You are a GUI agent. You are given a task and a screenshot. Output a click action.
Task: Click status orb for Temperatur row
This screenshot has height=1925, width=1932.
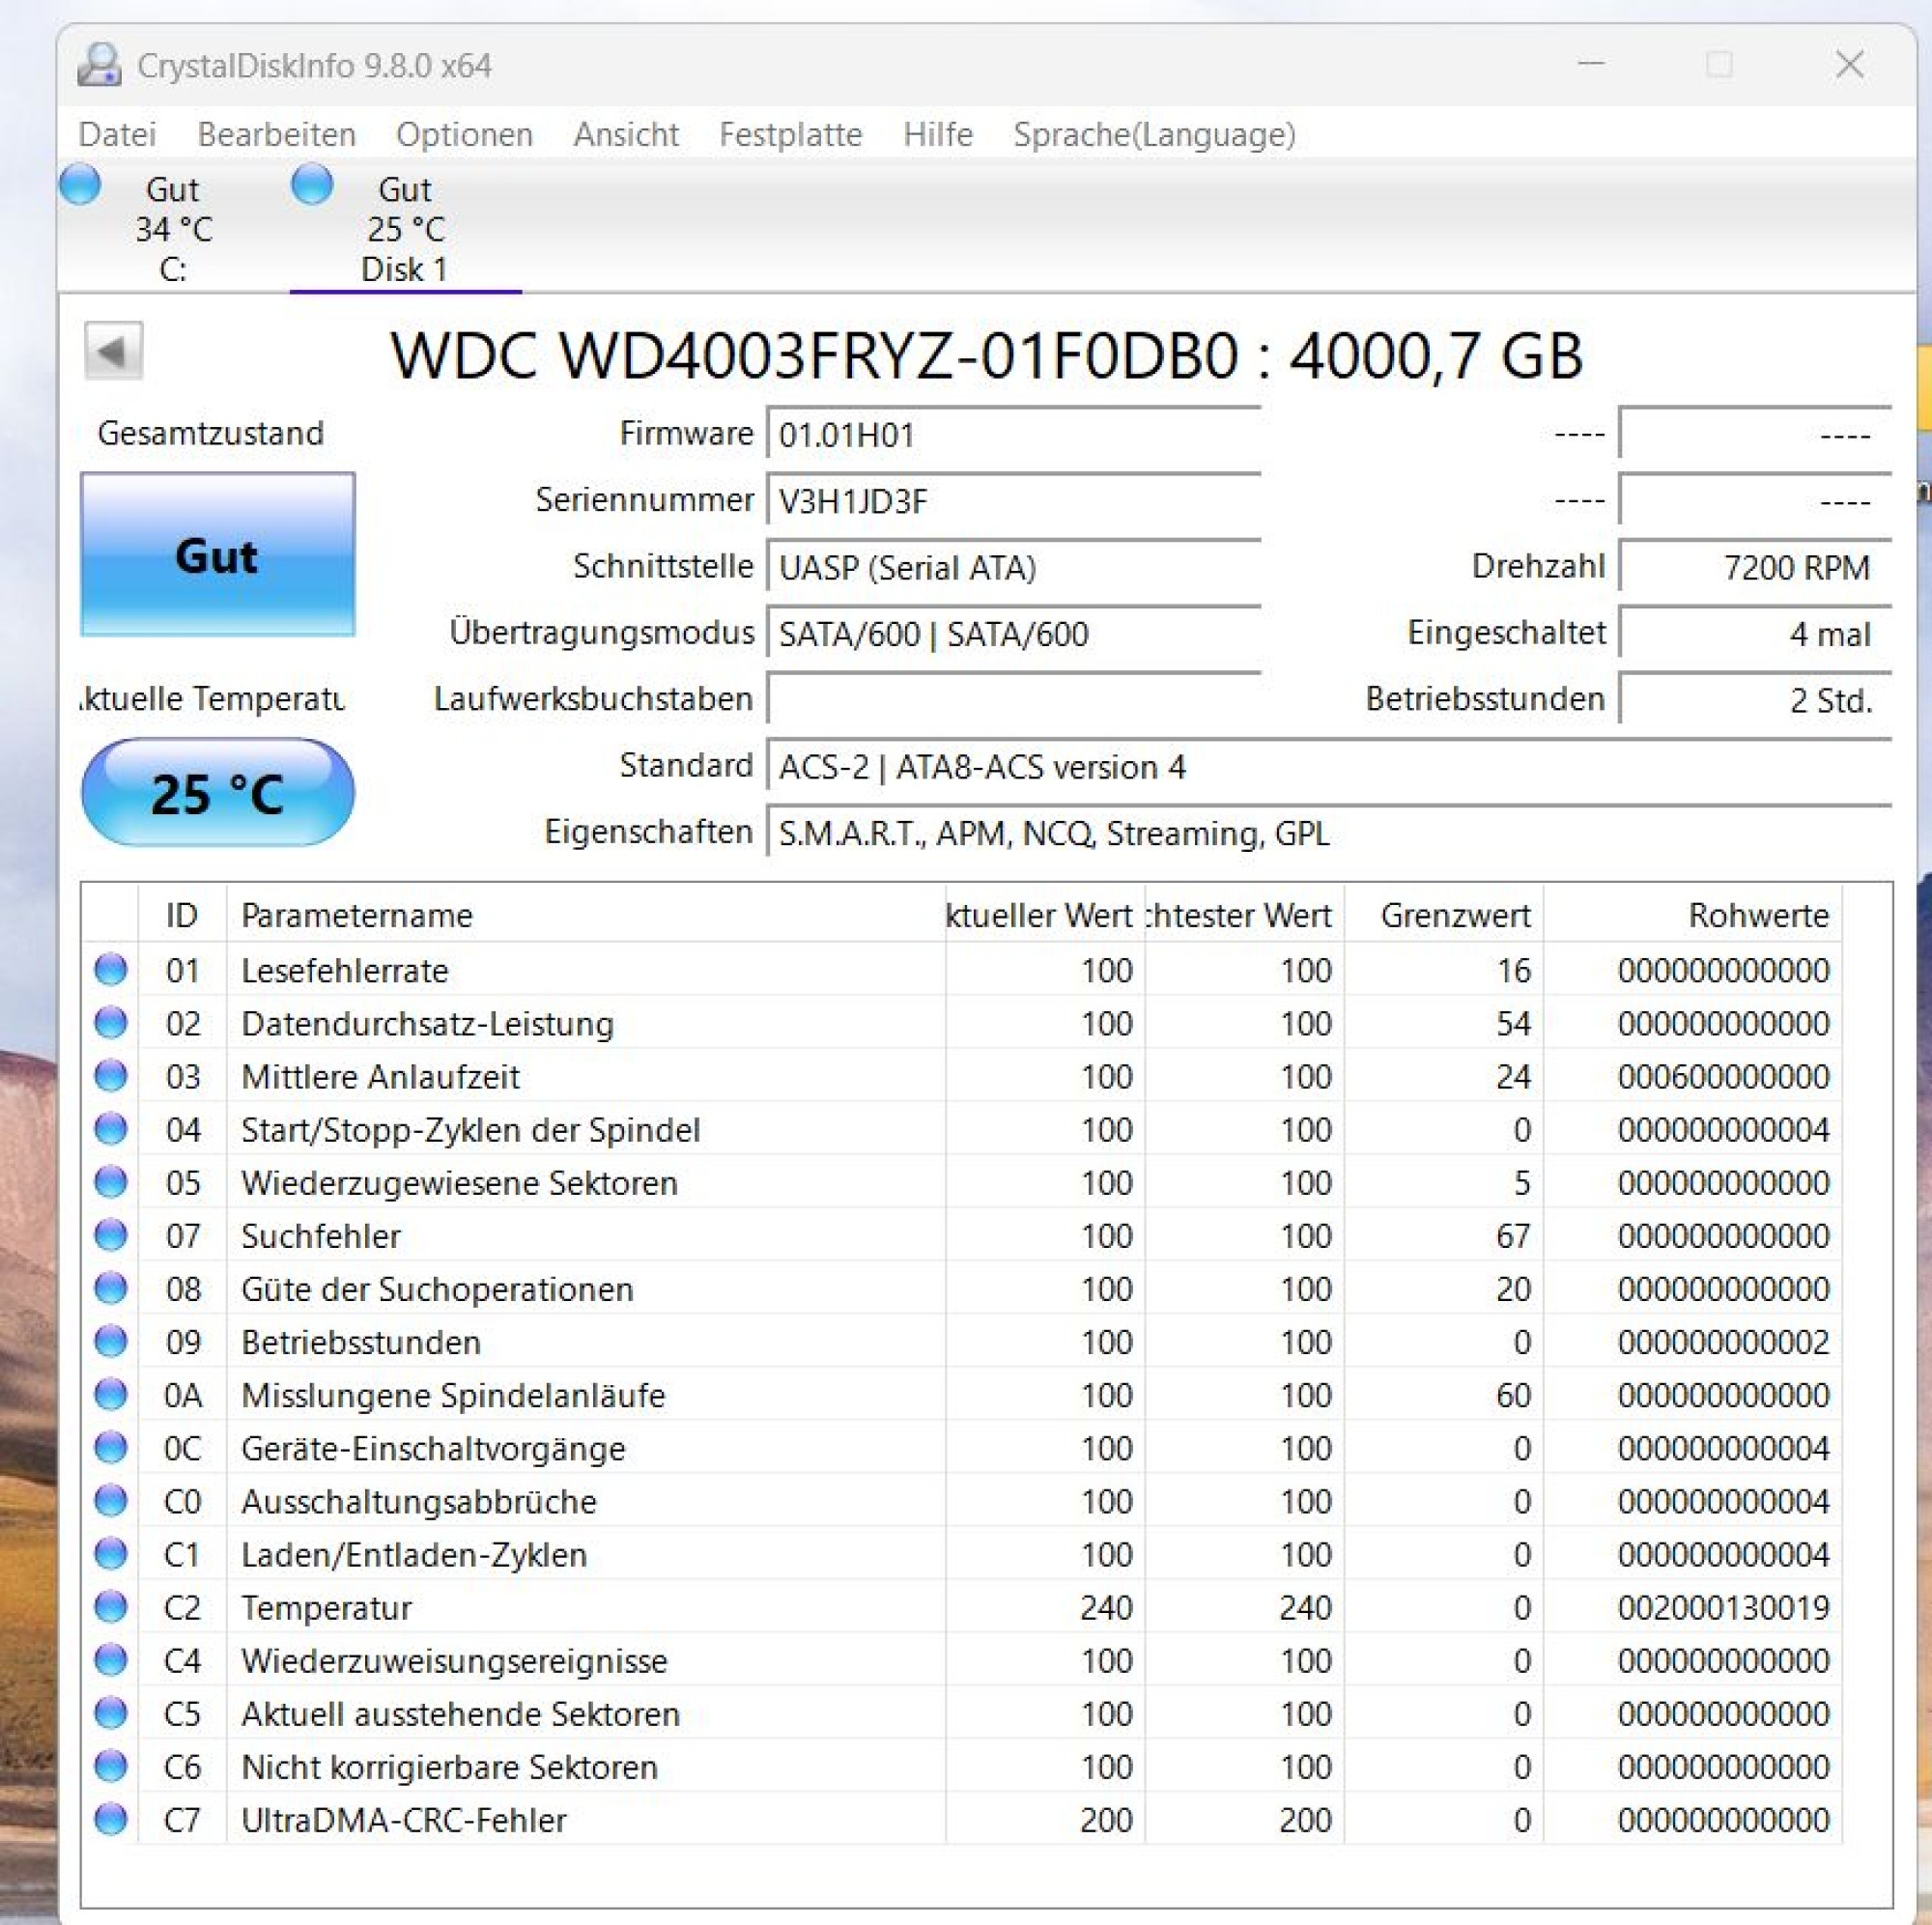pos(110,1607)
